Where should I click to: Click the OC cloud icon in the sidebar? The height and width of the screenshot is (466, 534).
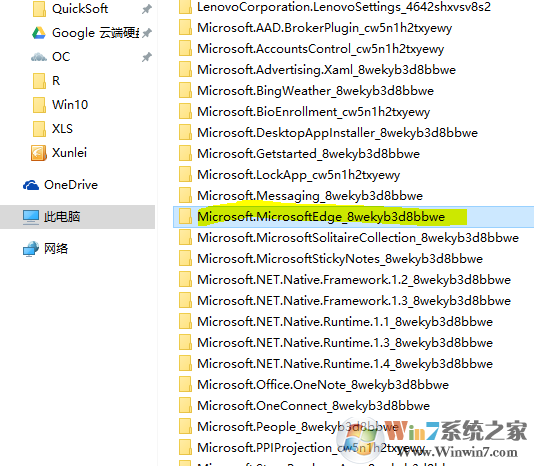coord(38,57)
